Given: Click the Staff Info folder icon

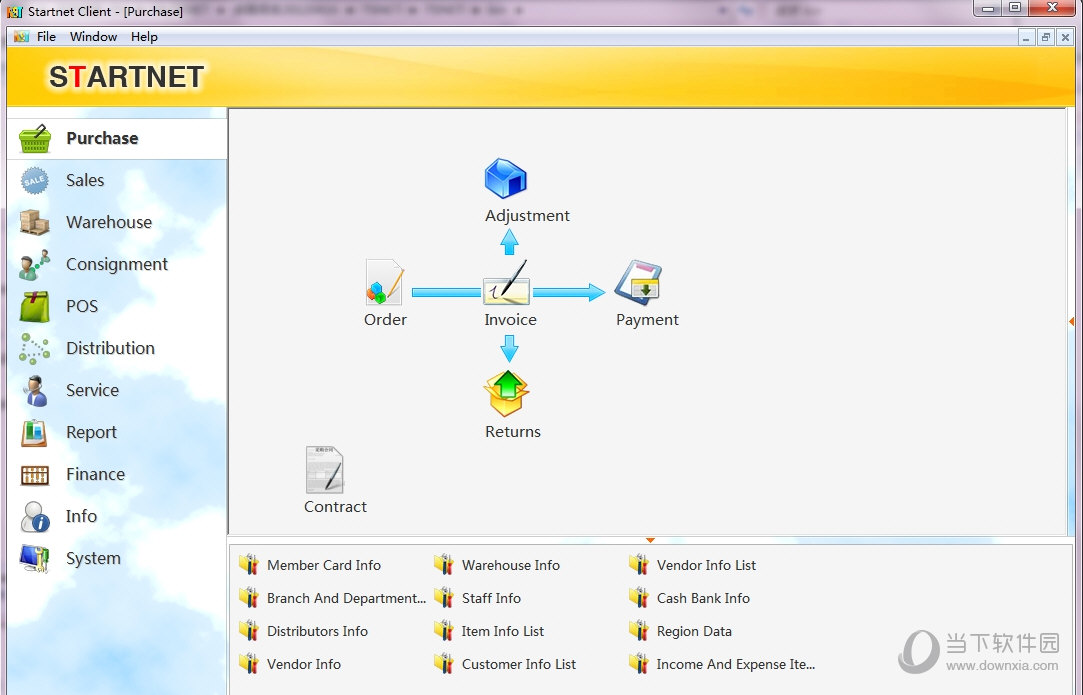Looking at the screenshot, I should point(443,598).
